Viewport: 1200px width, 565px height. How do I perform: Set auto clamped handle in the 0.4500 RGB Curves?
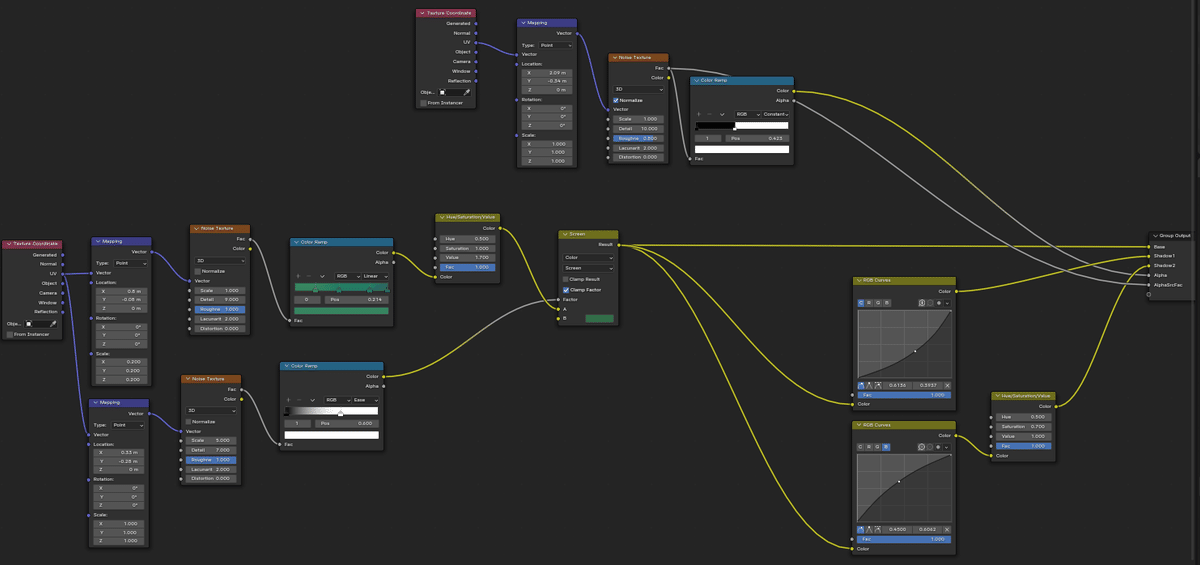pyautogui.click(x=879, y=530)
